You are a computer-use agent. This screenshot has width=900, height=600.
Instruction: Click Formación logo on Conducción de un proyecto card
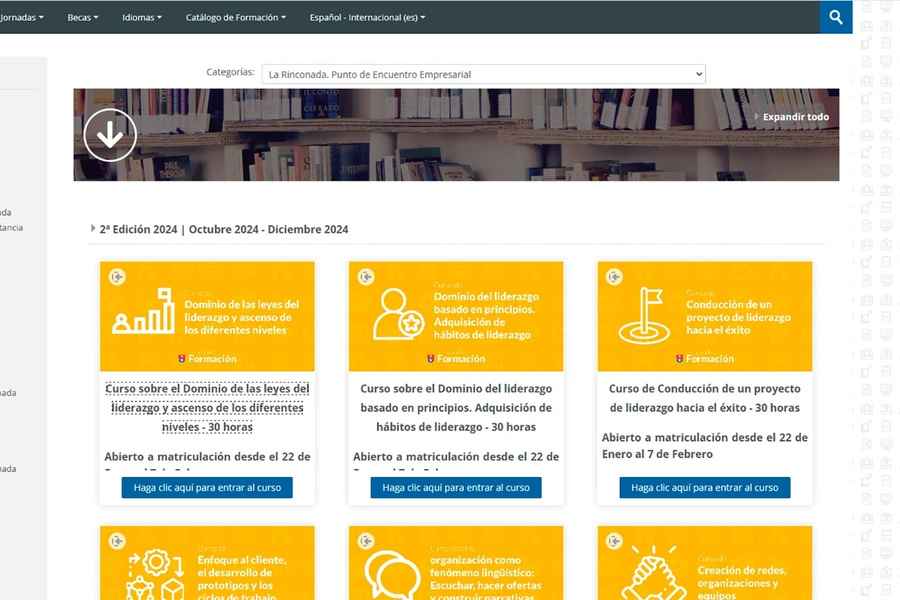[x=705, y=358]
